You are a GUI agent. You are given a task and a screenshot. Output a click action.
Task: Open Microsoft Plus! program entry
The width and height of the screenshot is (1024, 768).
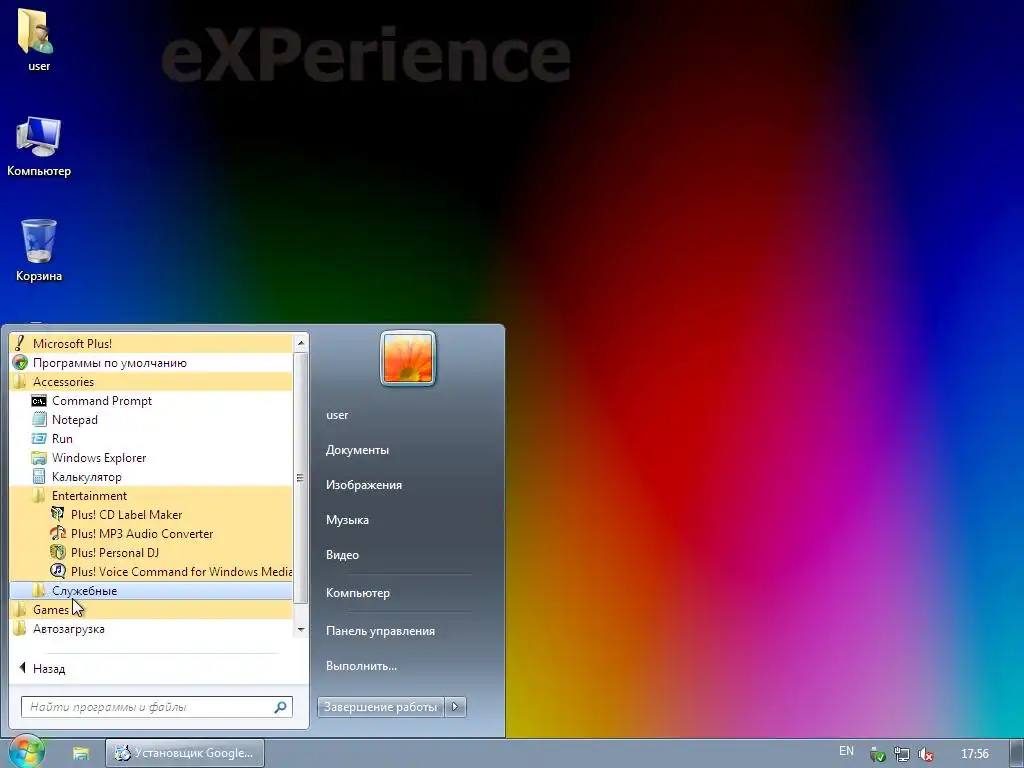(151, 344)
